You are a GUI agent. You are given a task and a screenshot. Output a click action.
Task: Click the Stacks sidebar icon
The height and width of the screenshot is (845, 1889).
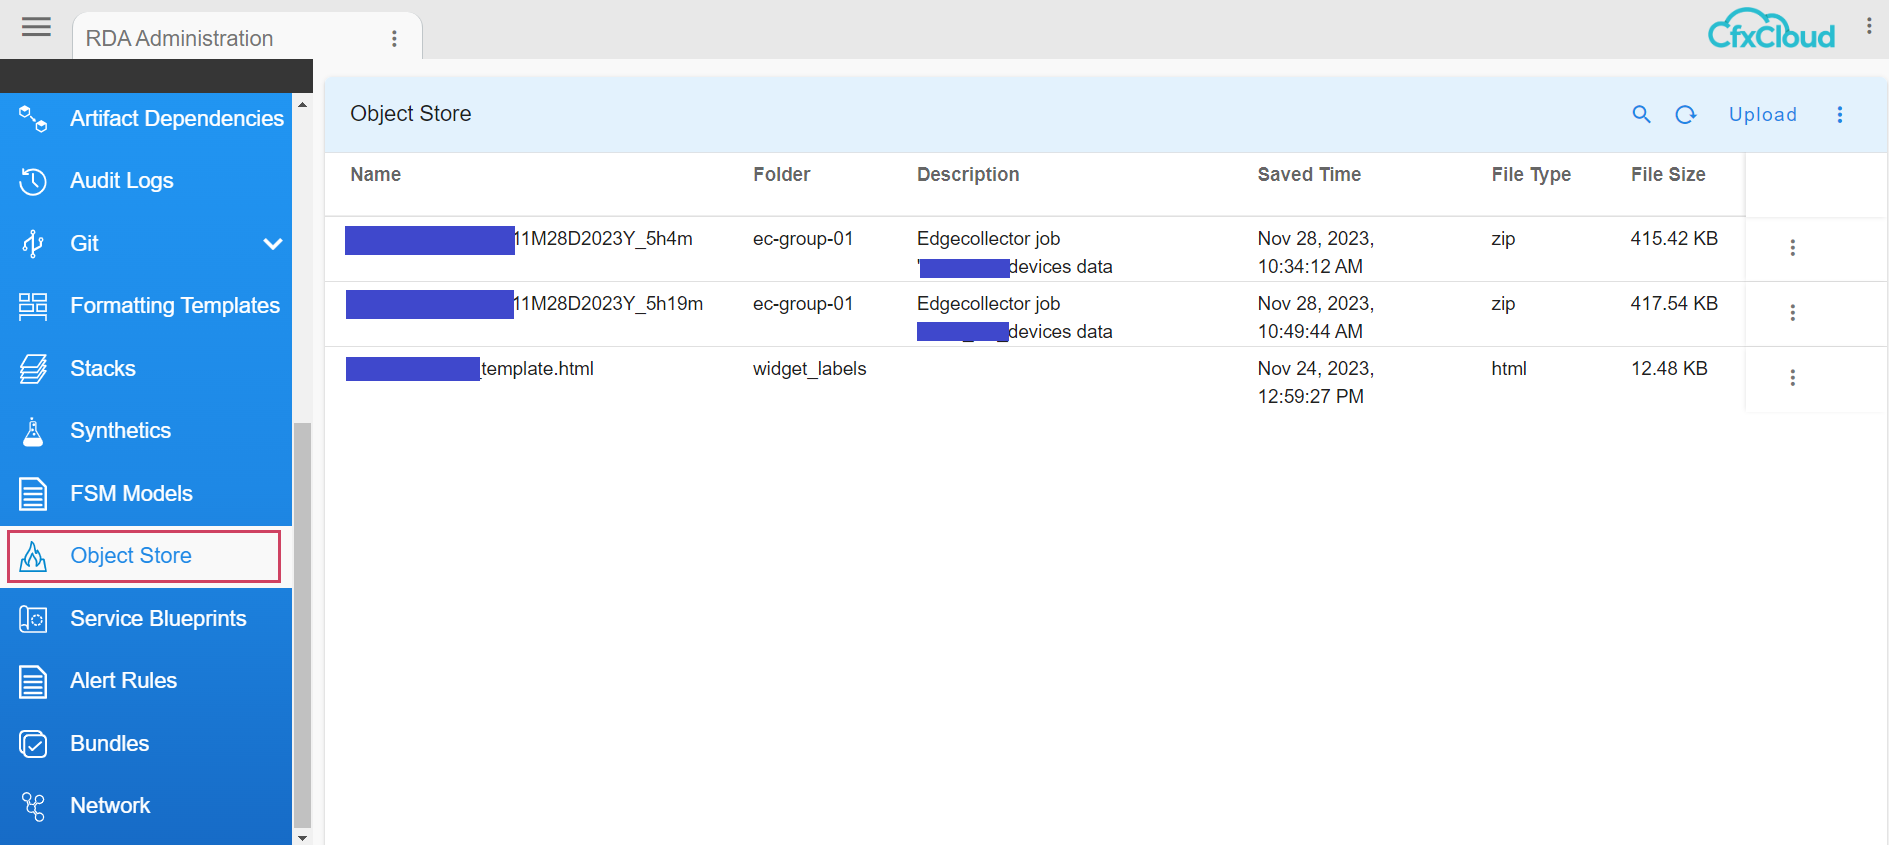(x=33, y=369)
